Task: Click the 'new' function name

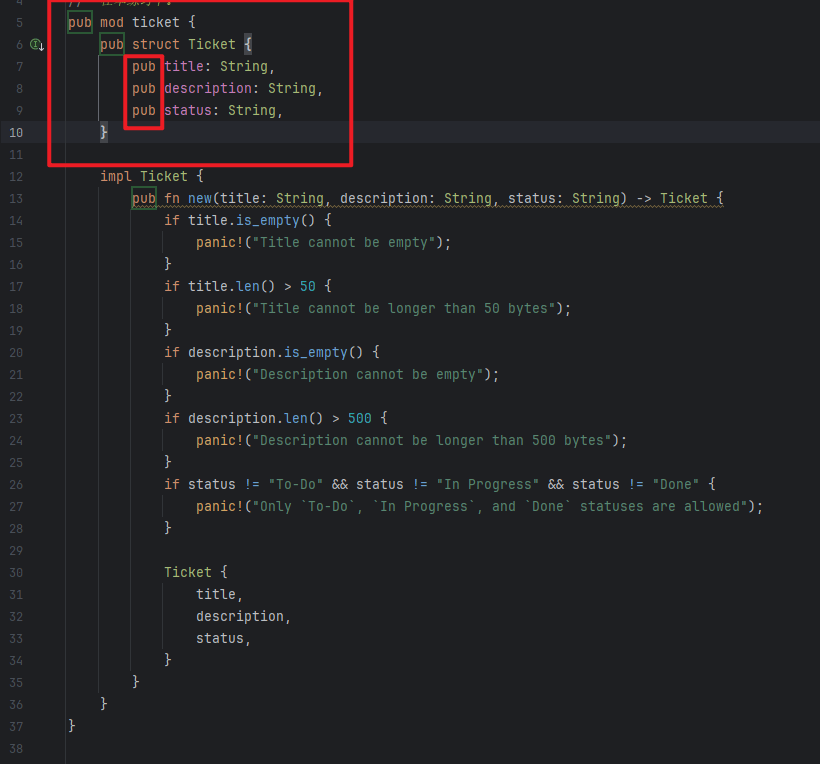Action: click(x=200, y=198)
